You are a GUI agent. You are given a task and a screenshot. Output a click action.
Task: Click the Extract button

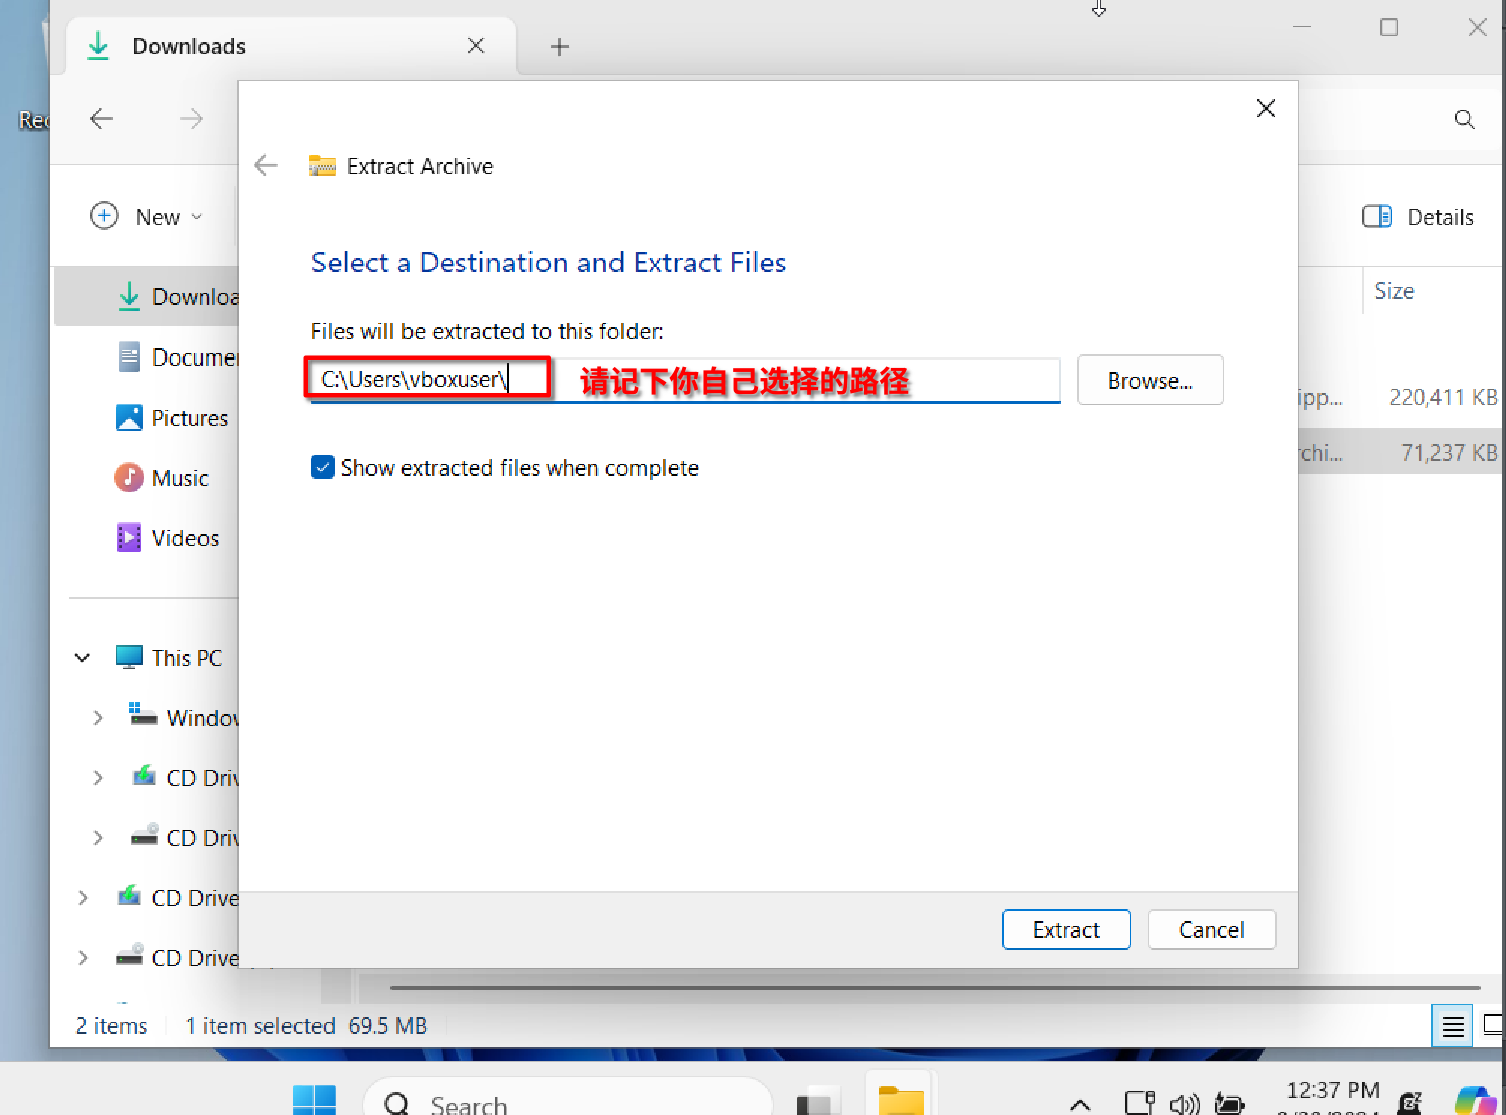pyautogui.click(x=1066, y=930)
